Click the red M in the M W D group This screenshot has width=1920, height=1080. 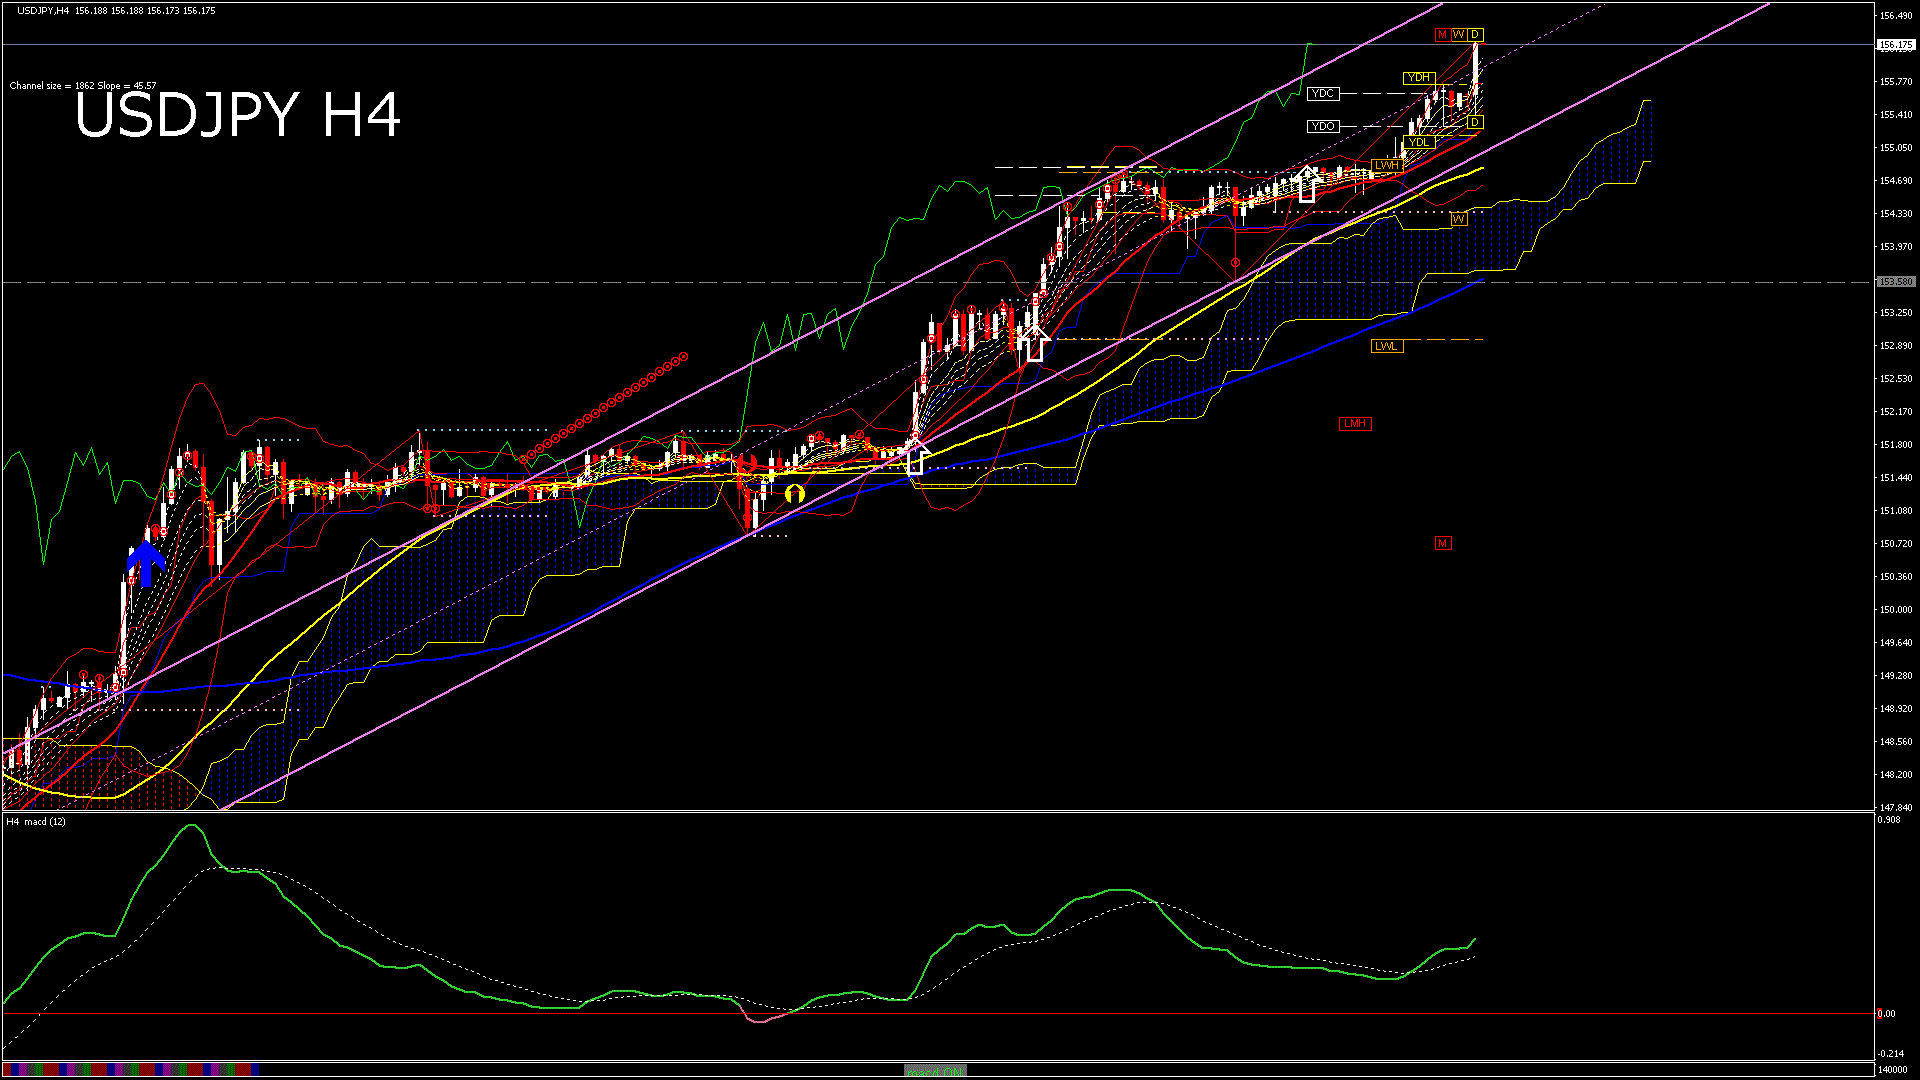pyautogui.click(x=1442, y=35)
